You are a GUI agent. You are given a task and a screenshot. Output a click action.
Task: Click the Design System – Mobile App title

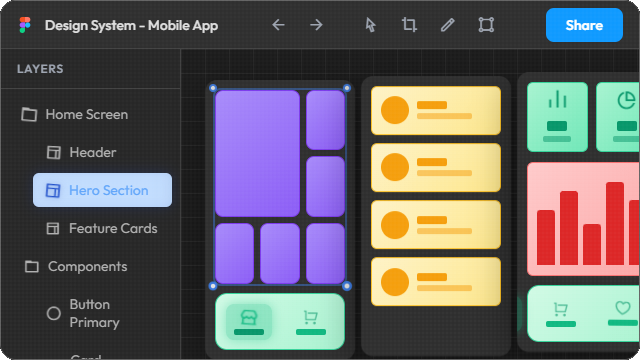(x=131, y=25)
